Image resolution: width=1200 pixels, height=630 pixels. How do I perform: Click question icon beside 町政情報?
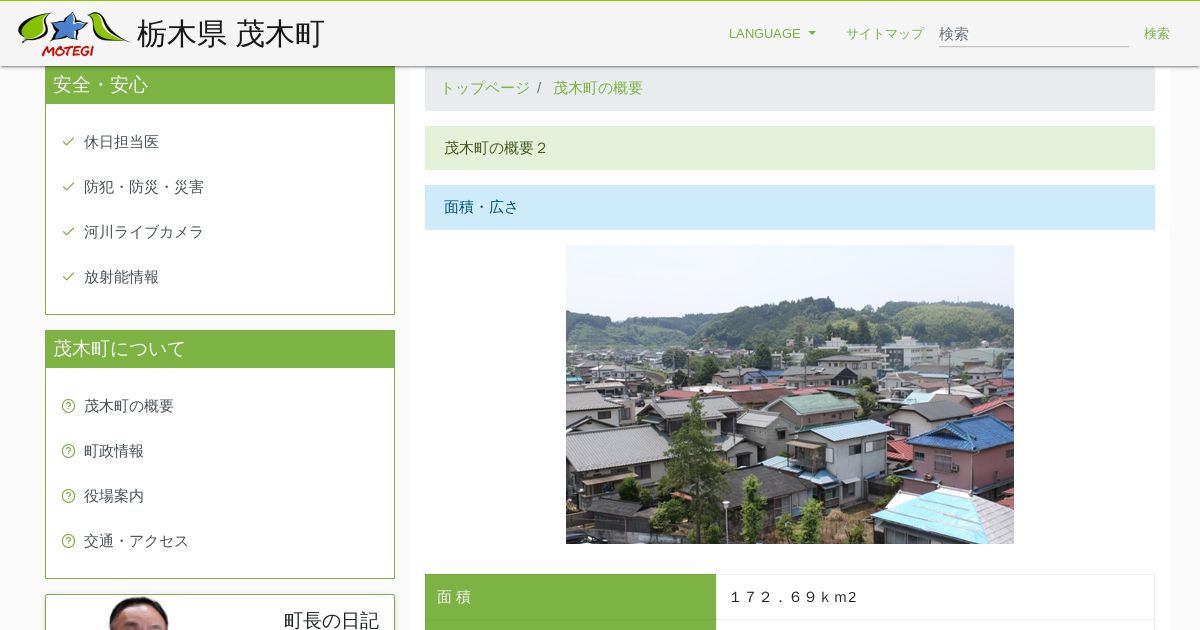68,451
